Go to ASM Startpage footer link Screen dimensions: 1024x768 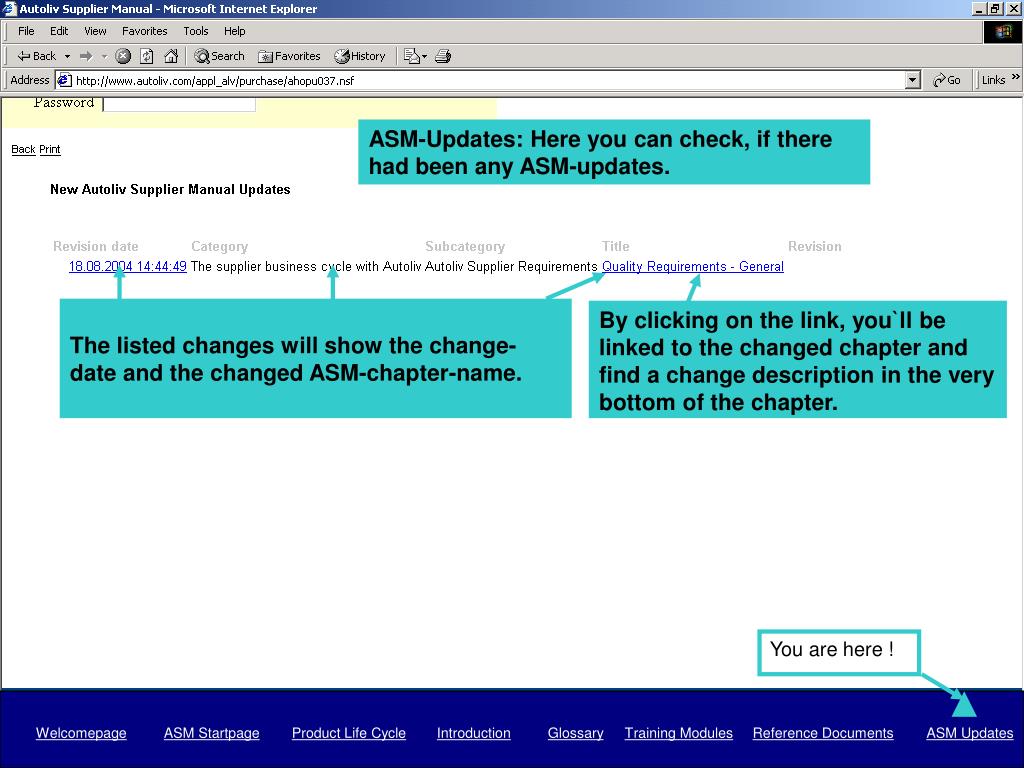click(x=212, y=733)
